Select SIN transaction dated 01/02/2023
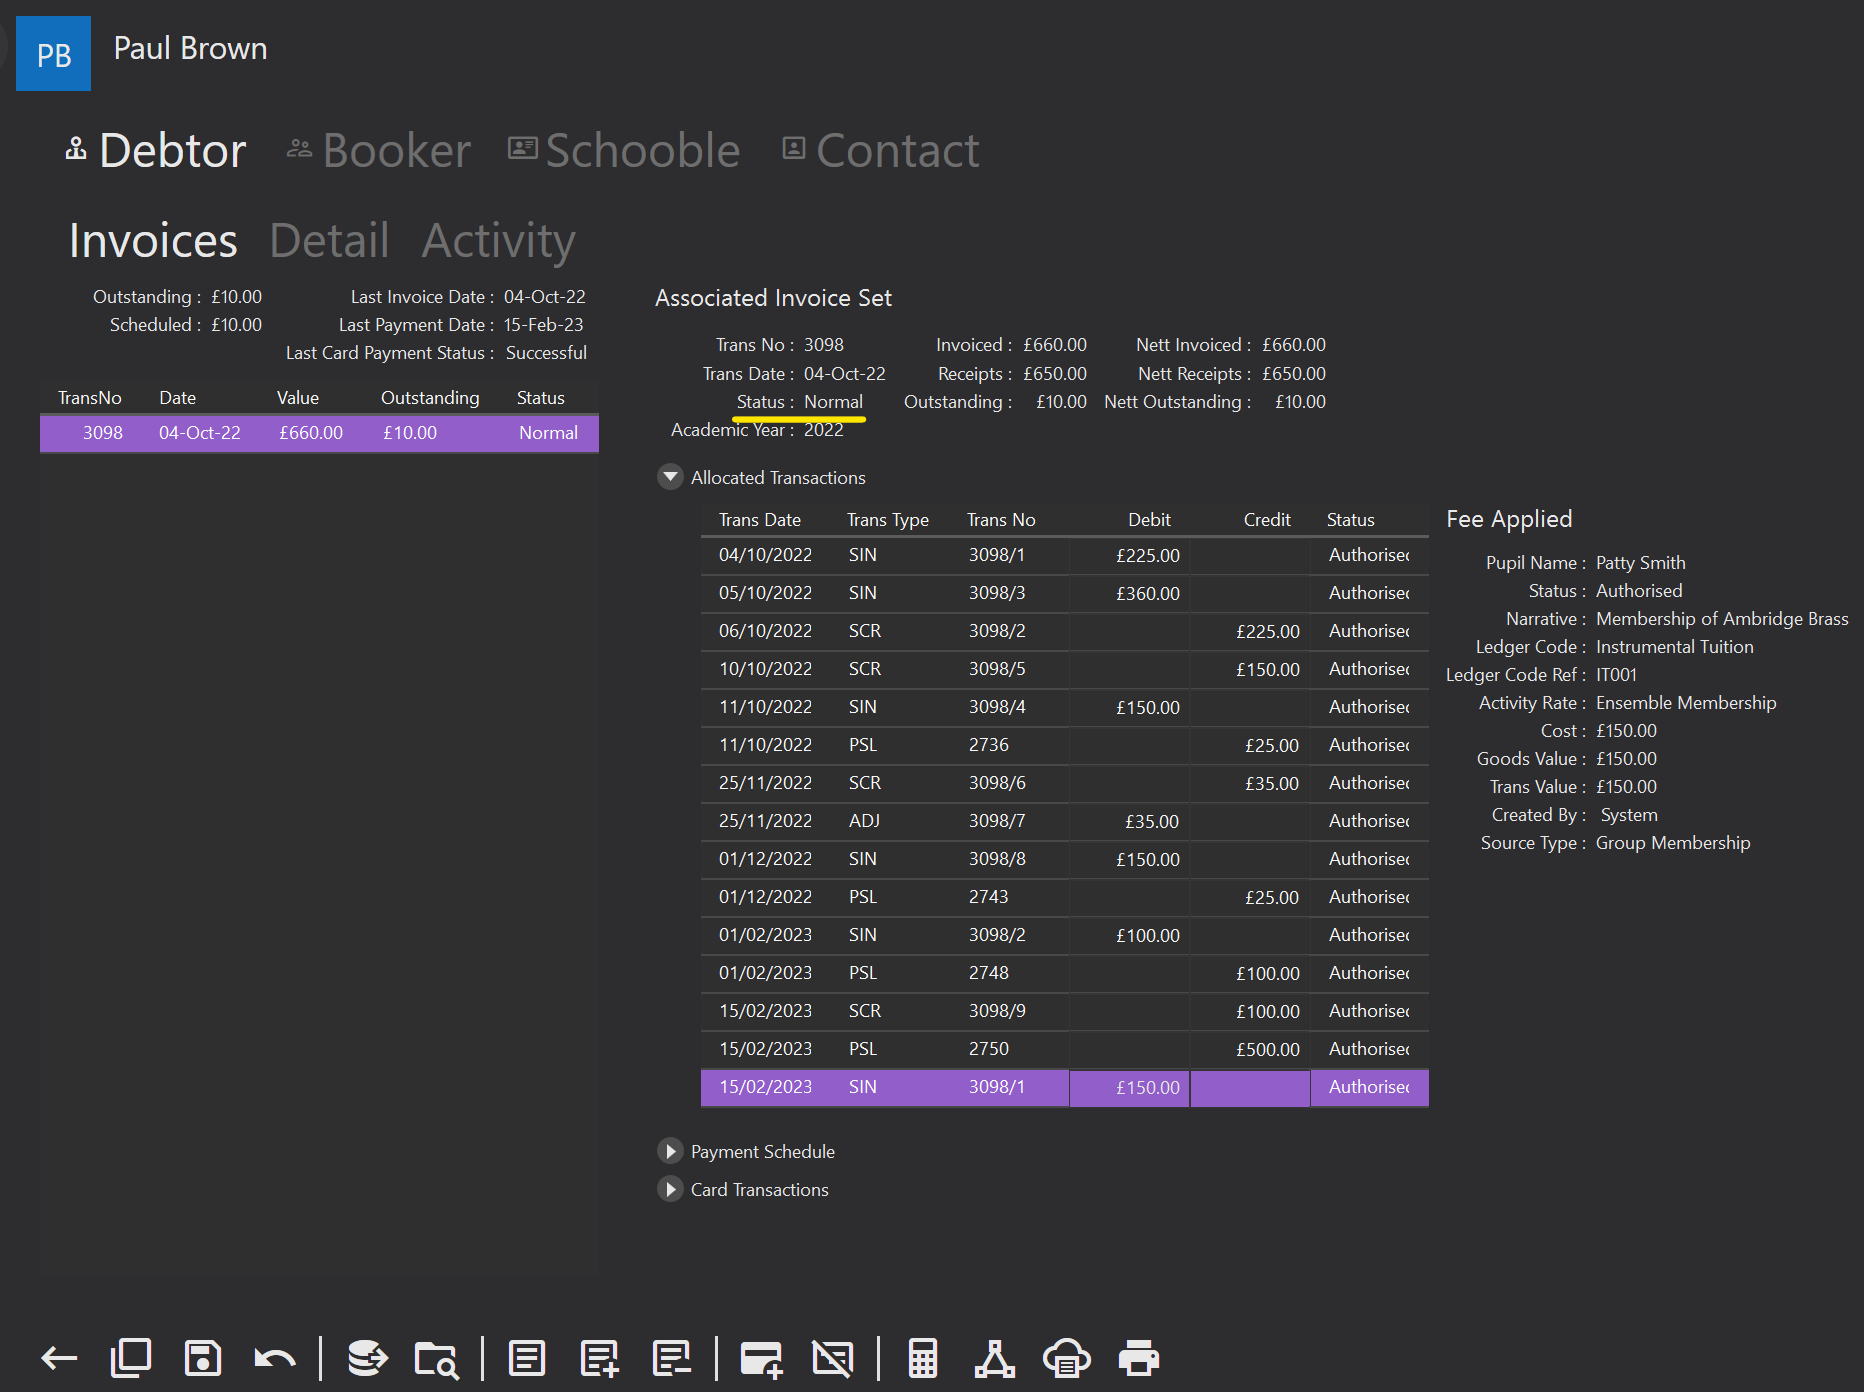Viewport: 1864px width, 1392px height. pyautogui.click(x=1065, y=935)
